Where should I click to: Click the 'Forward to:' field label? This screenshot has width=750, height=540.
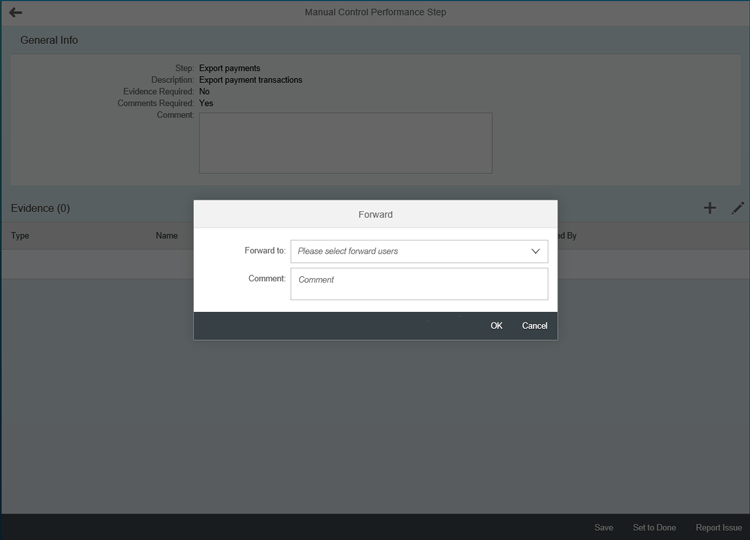(265, 251)
